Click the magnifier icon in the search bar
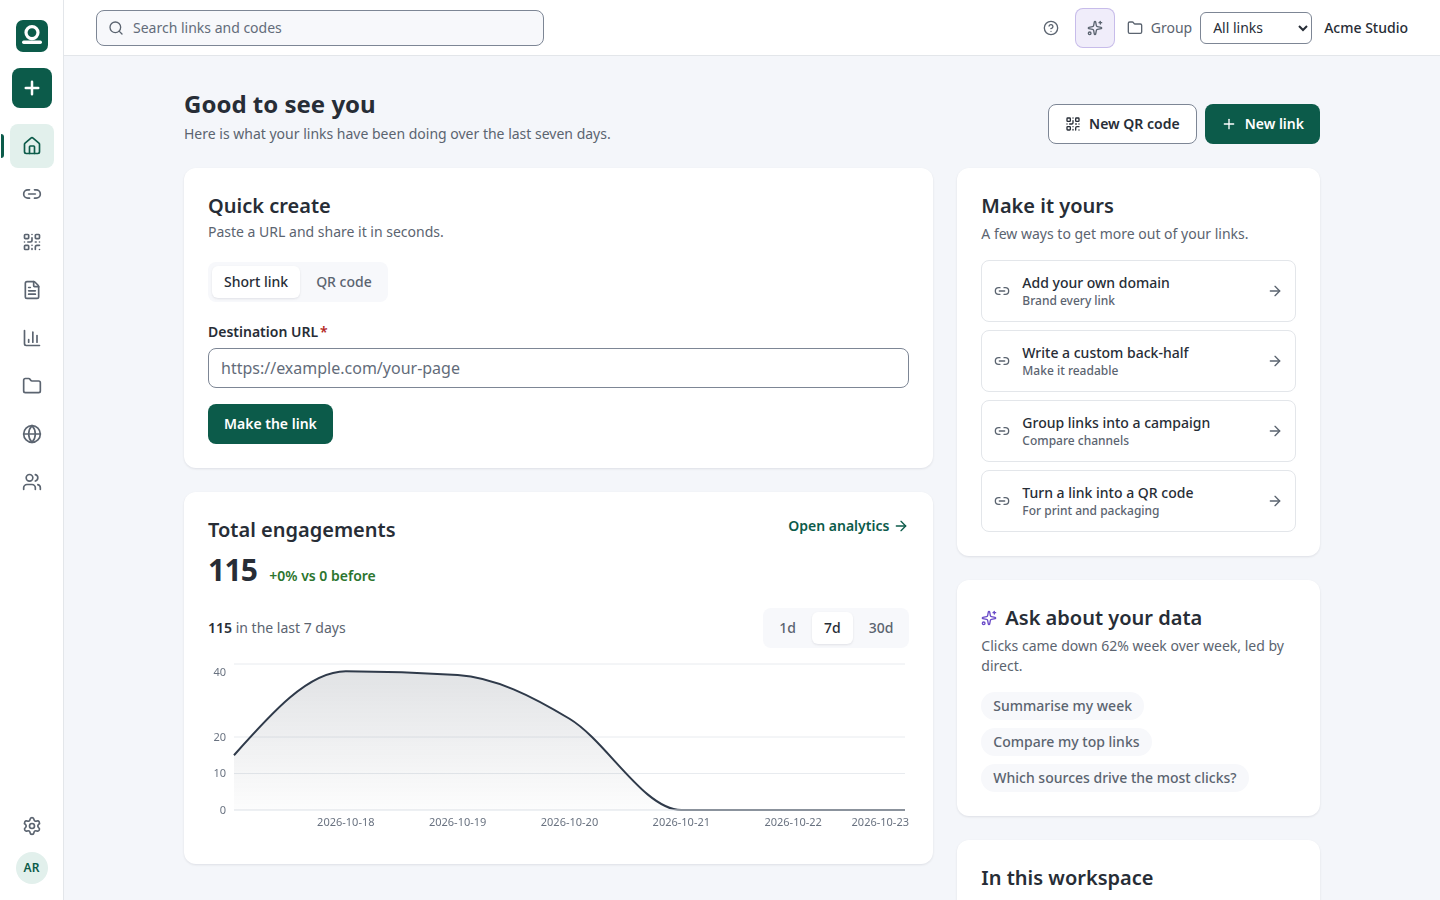This screenshot has width=1440, height=900. [116, 28]
